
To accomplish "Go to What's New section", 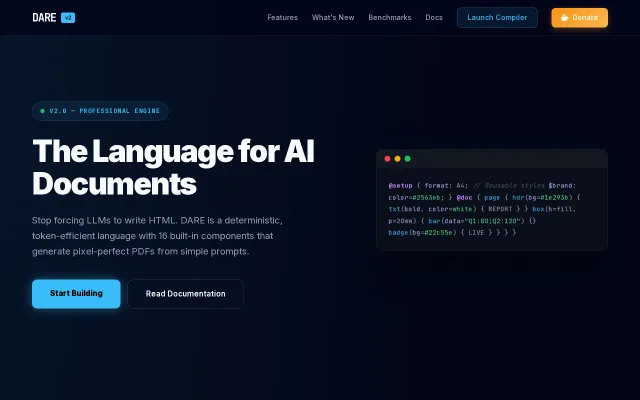I will pyautogui.click(x=333, y=18).
